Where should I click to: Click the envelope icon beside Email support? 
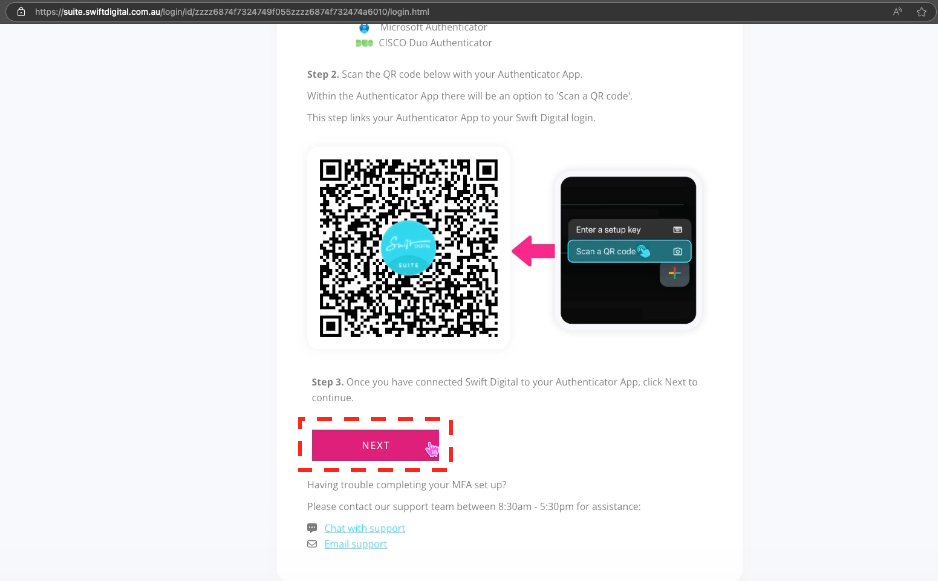[312, 544]
